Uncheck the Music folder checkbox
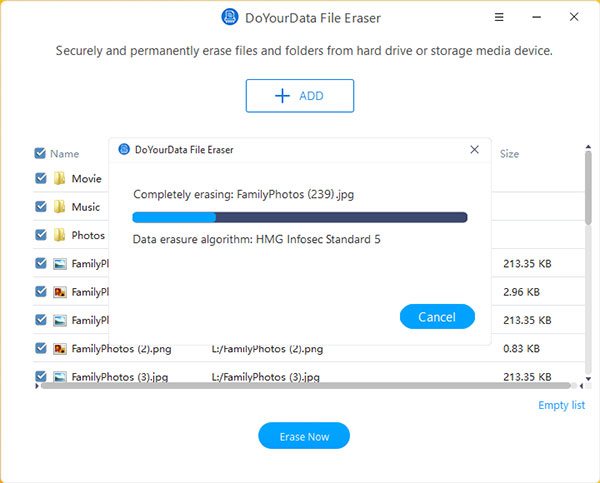Image resolution: width=600 pixels, height=483 pixels. click(x=41, y=207)
